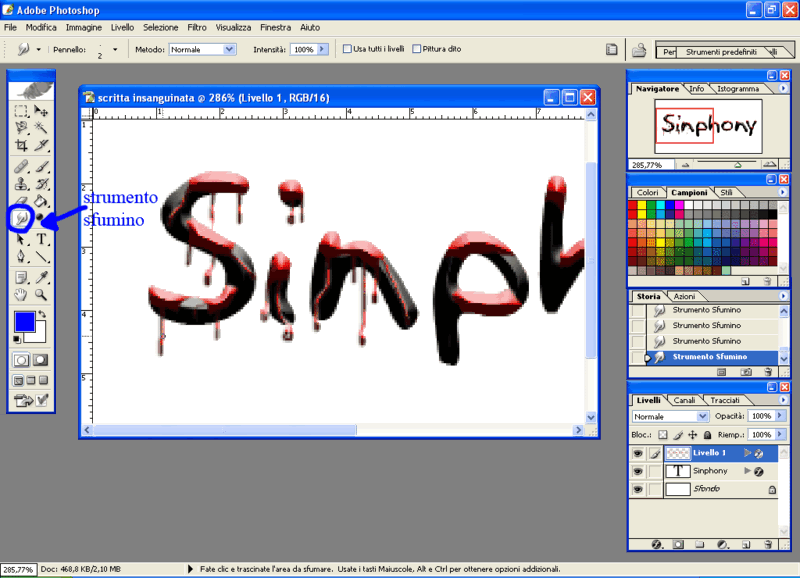
Task: Select the Smudge (Sfumino) tool
Action: point(20,218)
